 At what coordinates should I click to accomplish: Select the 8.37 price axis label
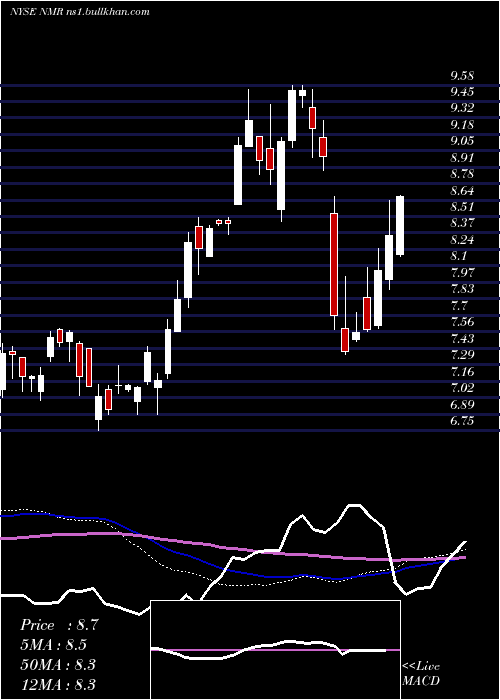[x=462, y=223]
